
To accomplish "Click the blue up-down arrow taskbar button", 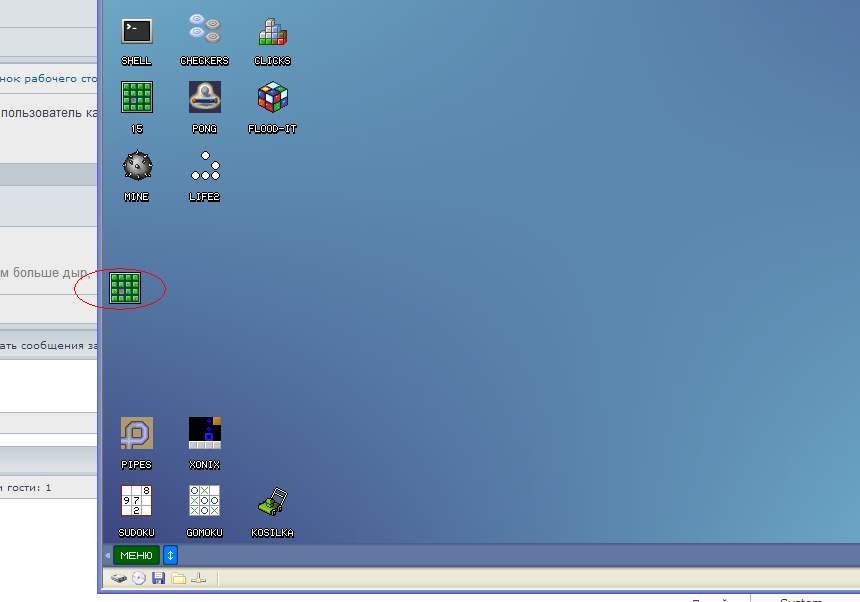I will pyautogui.click(x=170, y=555).
